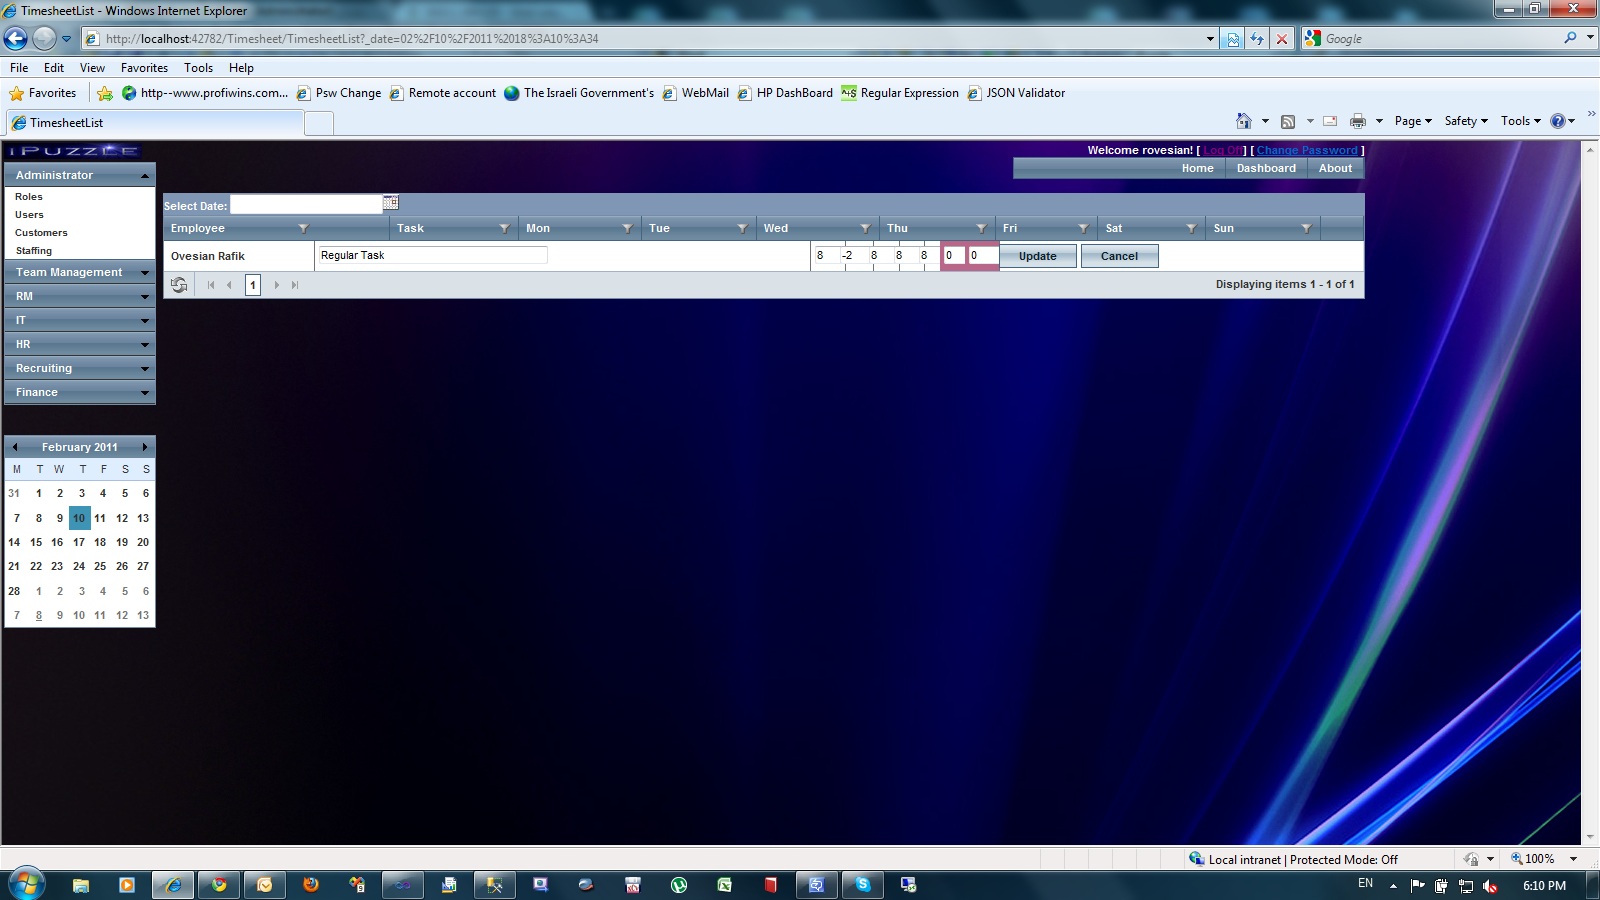Image resolution: width=1600 pixels, height=900 pixels.
Task: Click the Cancel button
Action: [1119, 256]
